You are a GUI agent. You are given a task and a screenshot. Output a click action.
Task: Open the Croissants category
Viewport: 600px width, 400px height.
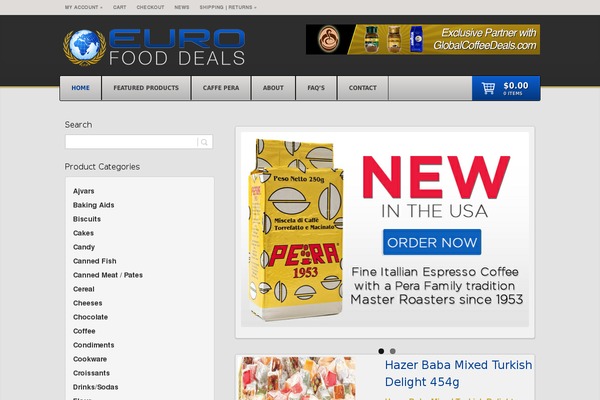click(x=91, y=373)
